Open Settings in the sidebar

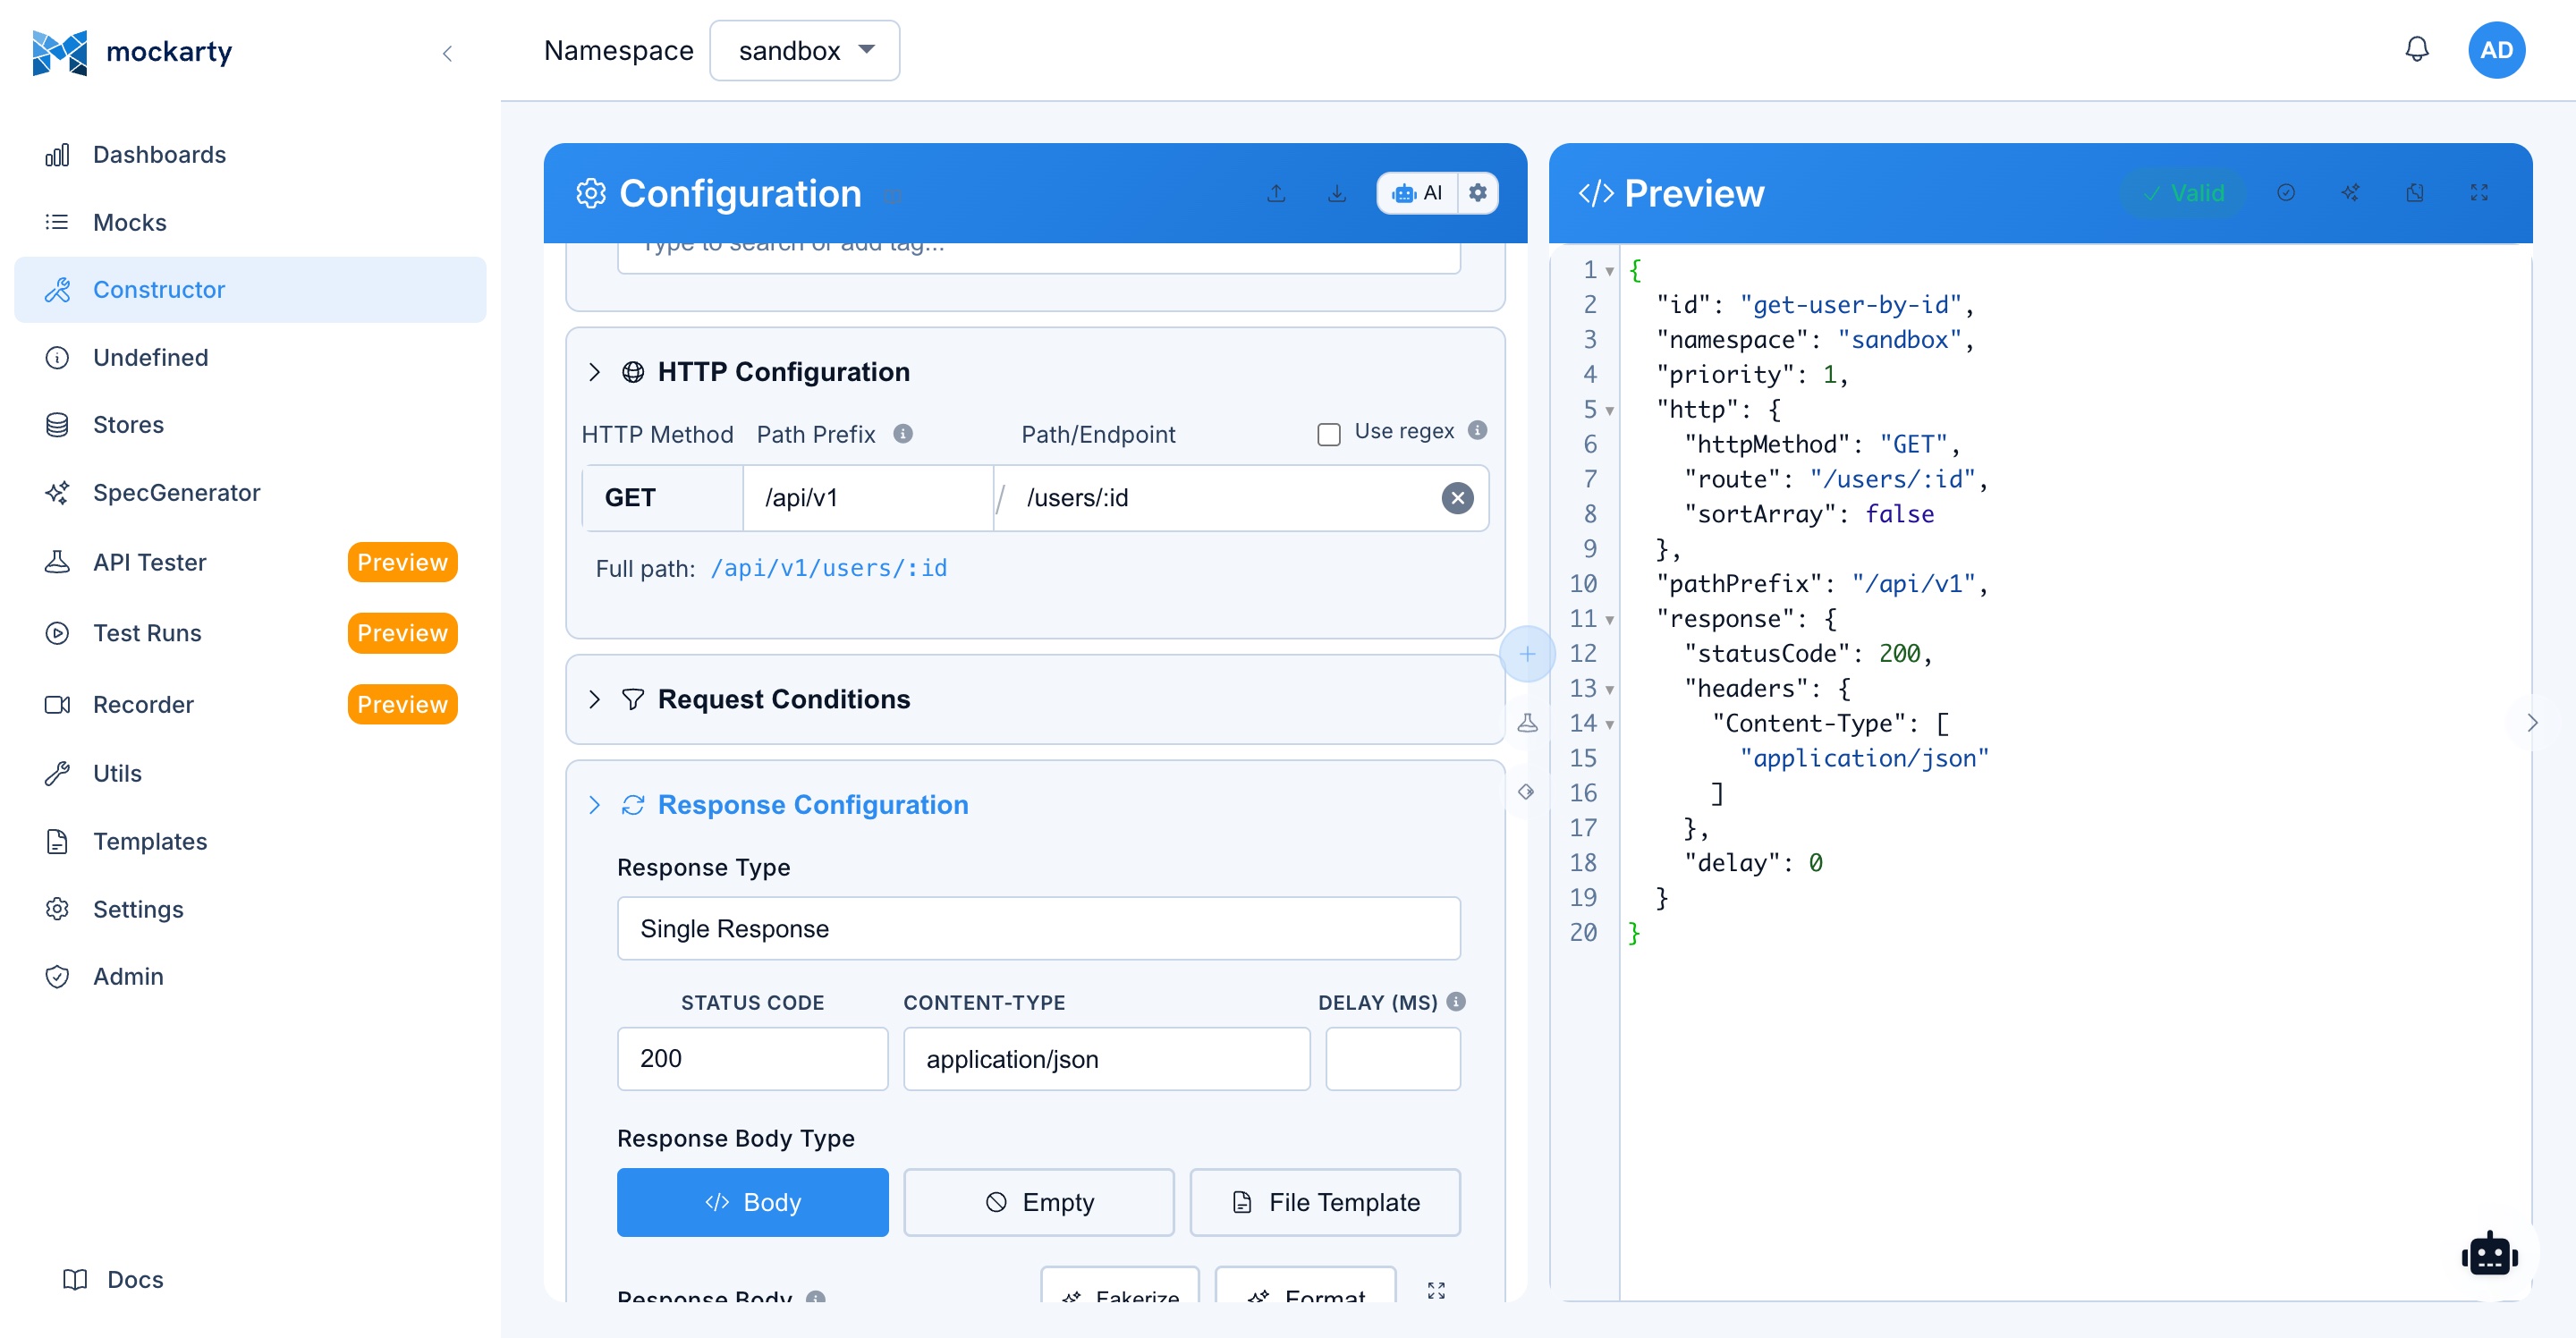[250, 909]
